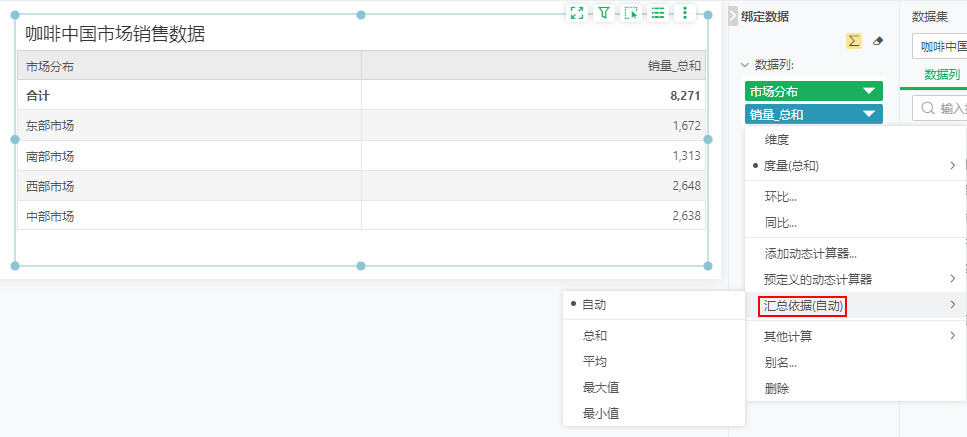Toggle the Sigma aggregate icon
Image resolution: width=967 pixels, height=437 pixels.
[854, 41]
